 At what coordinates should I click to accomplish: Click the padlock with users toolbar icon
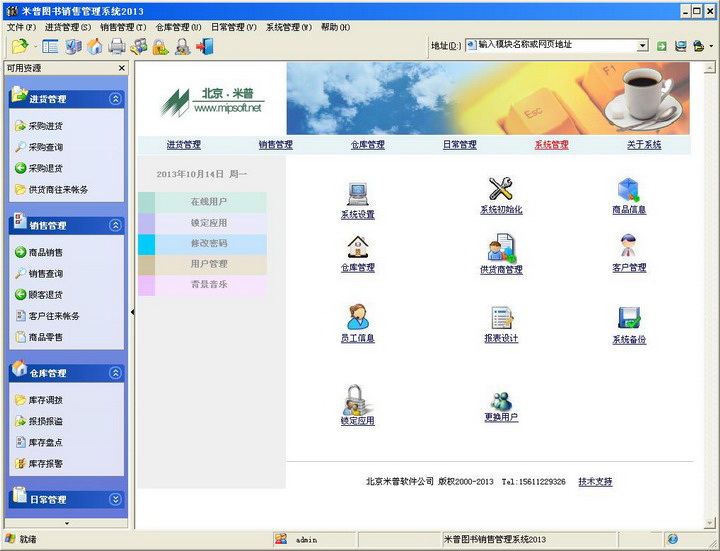point(183,46)
